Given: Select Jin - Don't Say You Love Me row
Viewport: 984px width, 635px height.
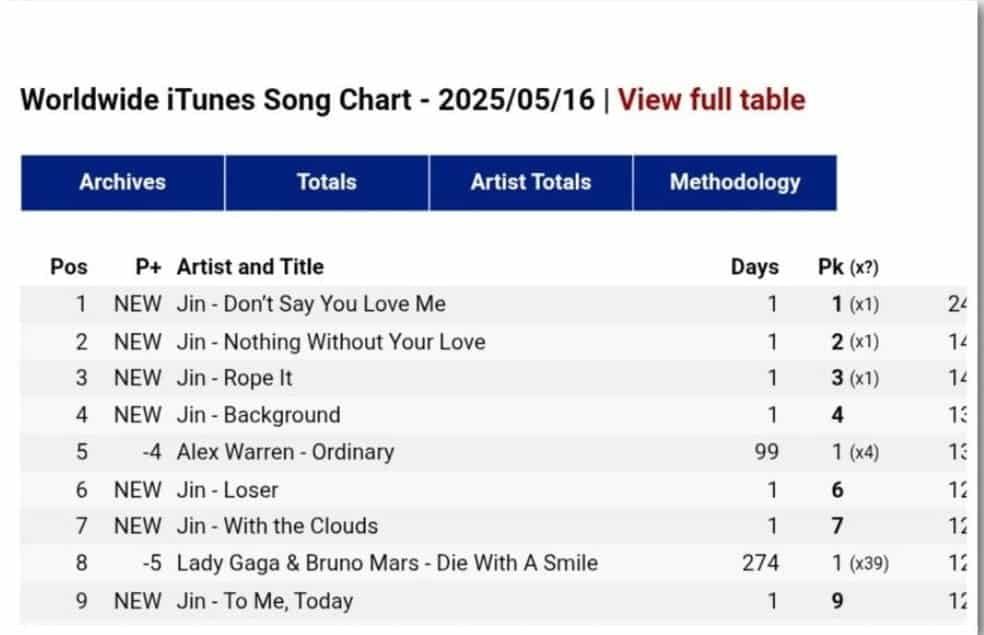Looking at the screenshot, I should [311, 304].
